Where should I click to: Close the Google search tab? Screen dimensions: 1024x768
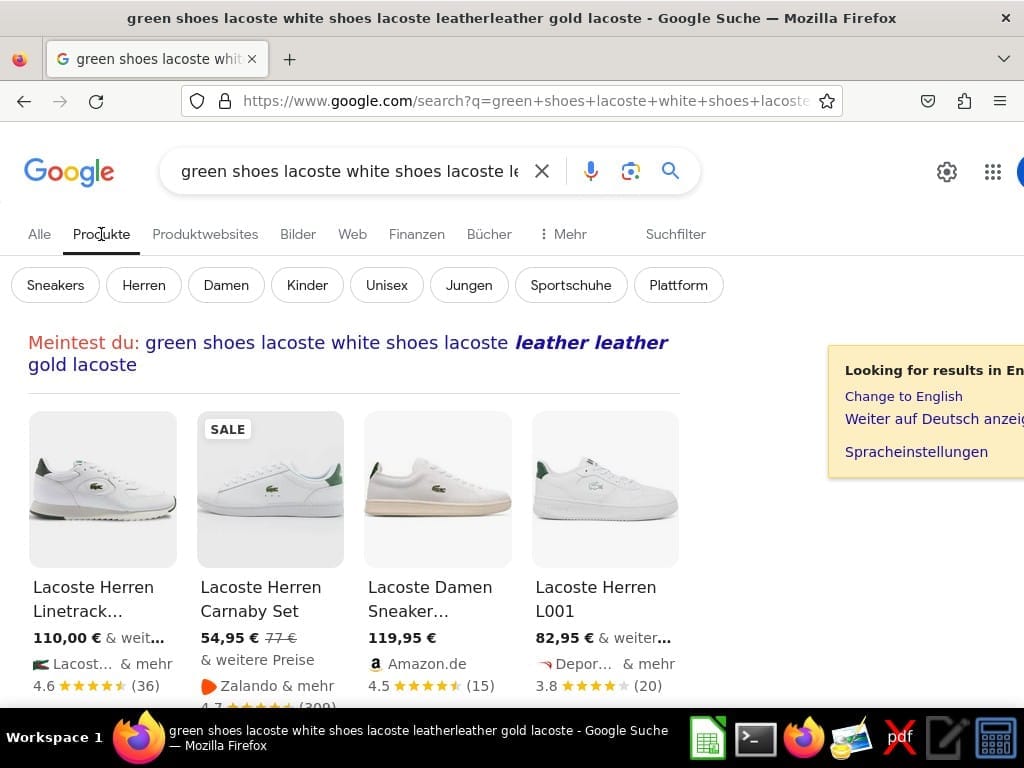pyautogui.click(x=252, y=59)
